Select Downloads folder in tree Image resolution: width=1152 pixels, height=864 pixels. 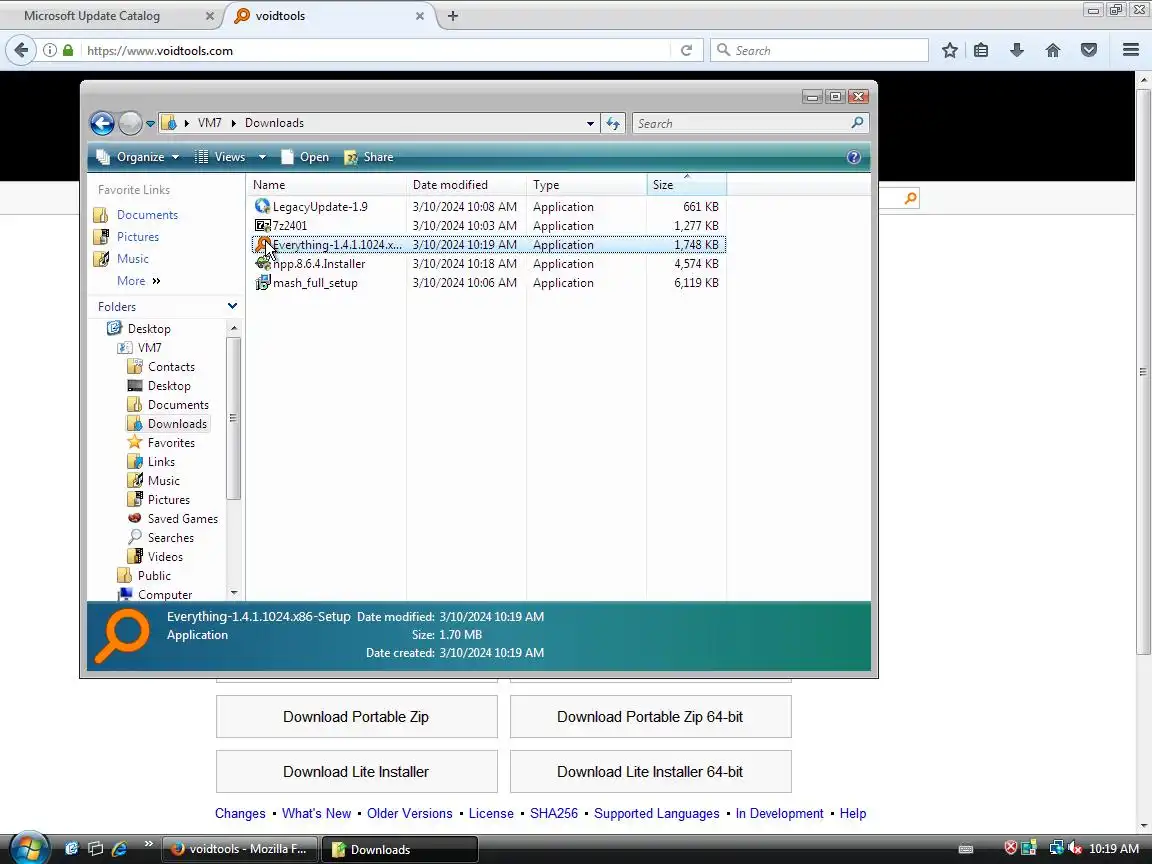click(x=177, y=424)
